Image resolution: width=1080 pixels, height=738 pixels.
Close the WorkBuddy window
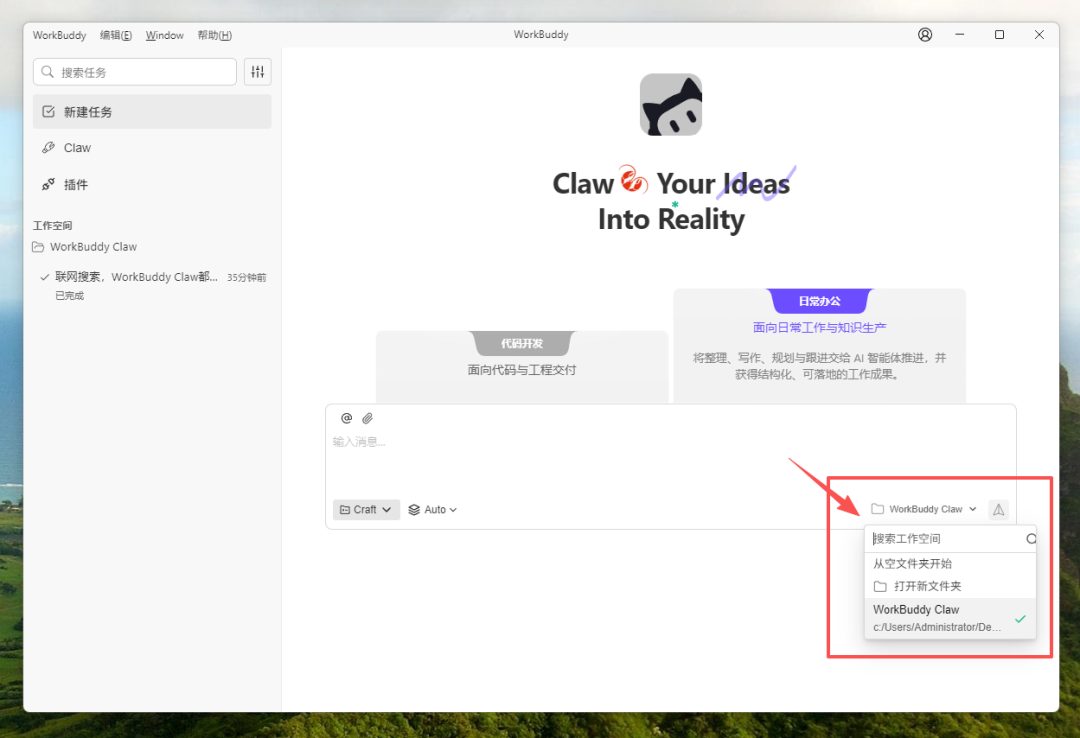tap(1039, 34)
